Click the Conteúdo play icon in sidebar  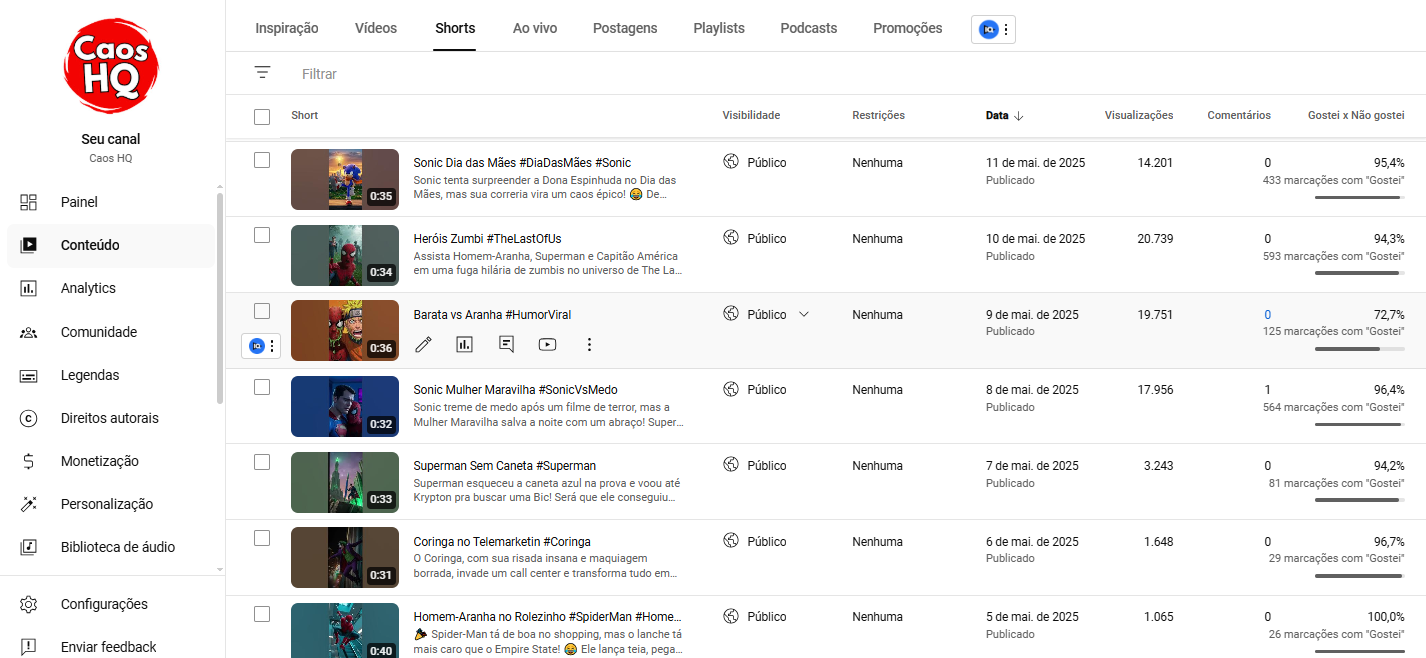point(29,245)
